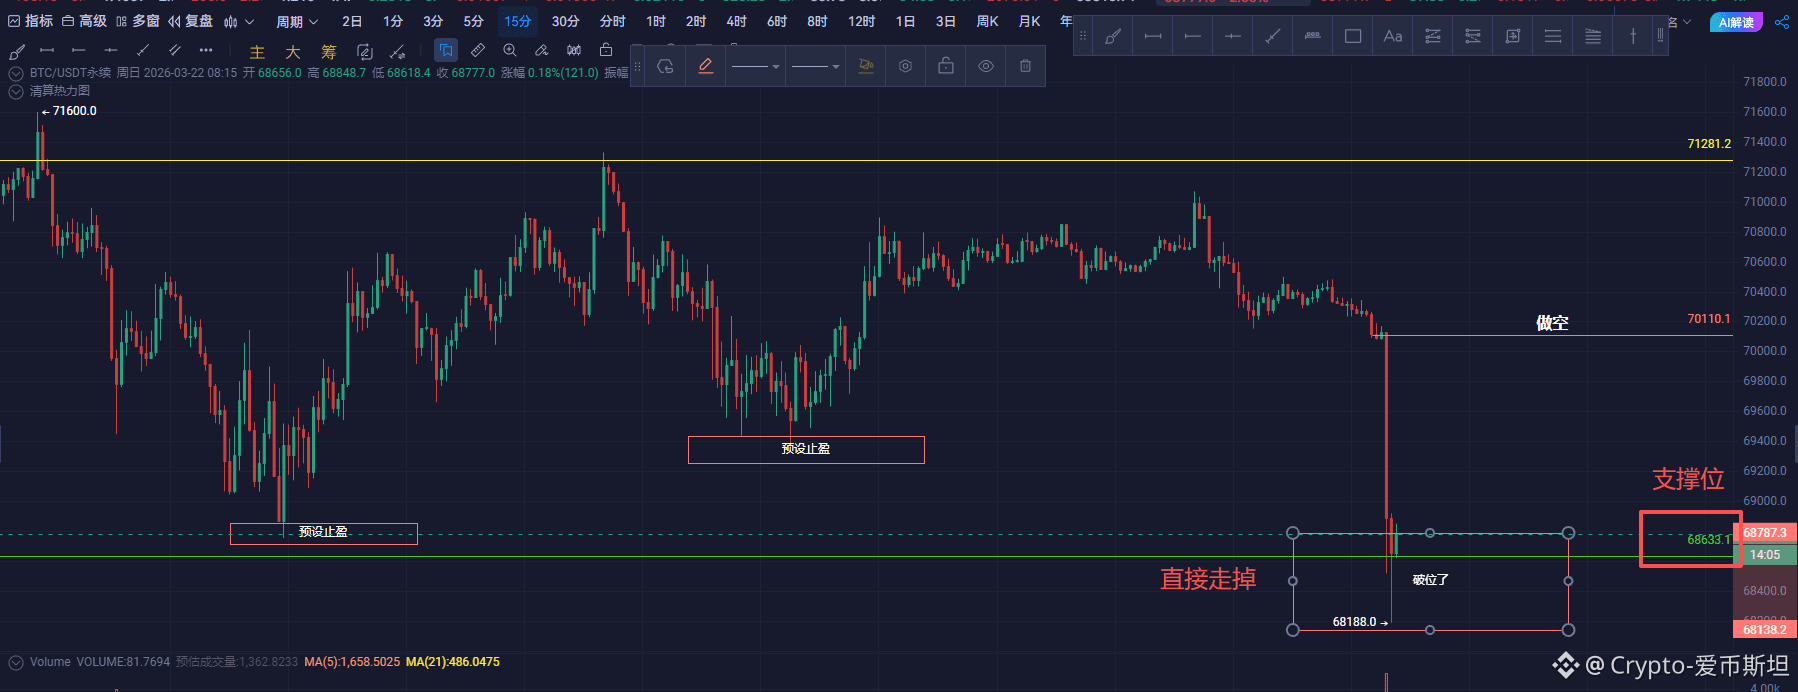Screen dimensions: 1798x692
Task: Click the AI解读 button
Action: tap(1736, 22)
